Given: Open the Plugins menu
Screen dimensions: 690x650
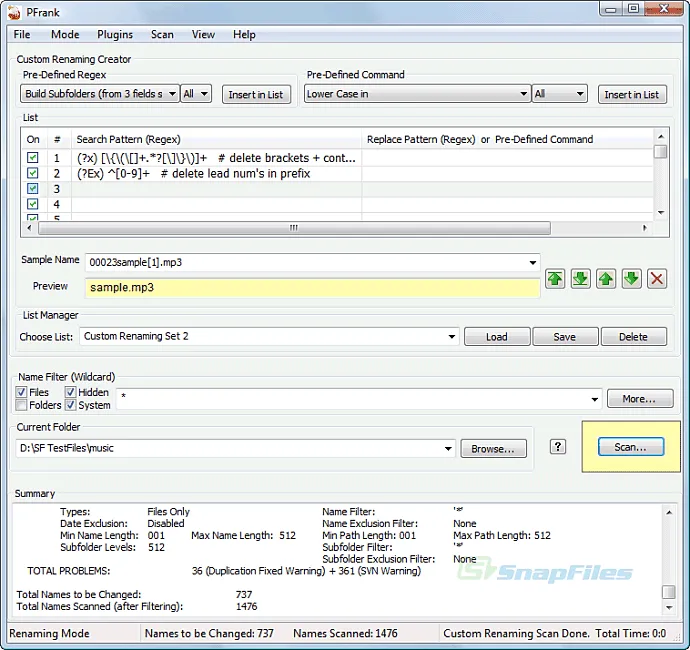Looking at the screenshot, I should click(x=115, y=34).
